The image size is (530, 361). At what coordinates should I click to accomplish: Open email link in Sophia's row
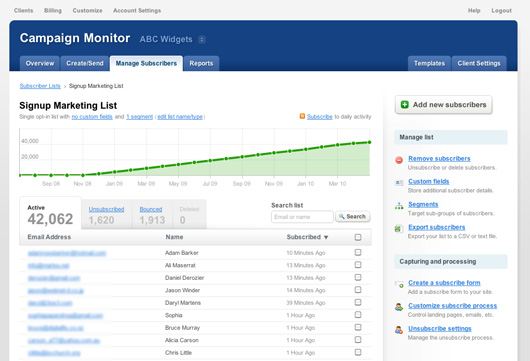(x=65, y=315)
